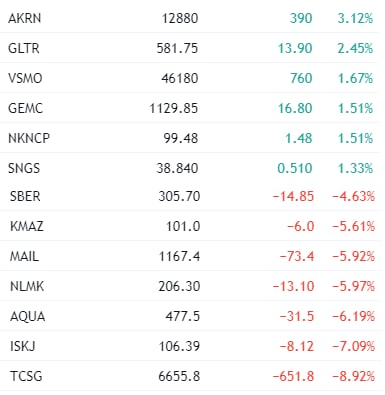The height and width of the screenshot is (395, 385).
Task: Select the SBER ticker
Action: click(25, 196)
